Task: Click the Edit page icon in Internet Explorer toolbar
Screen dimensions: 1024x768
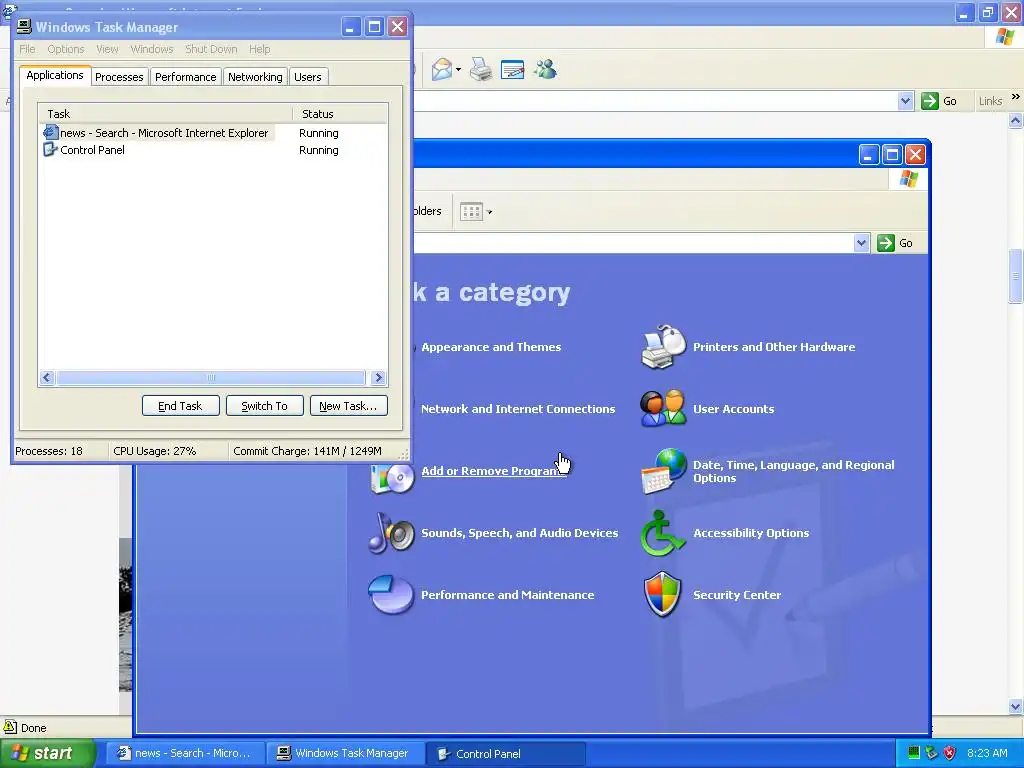Action: [x=512, y=69]
